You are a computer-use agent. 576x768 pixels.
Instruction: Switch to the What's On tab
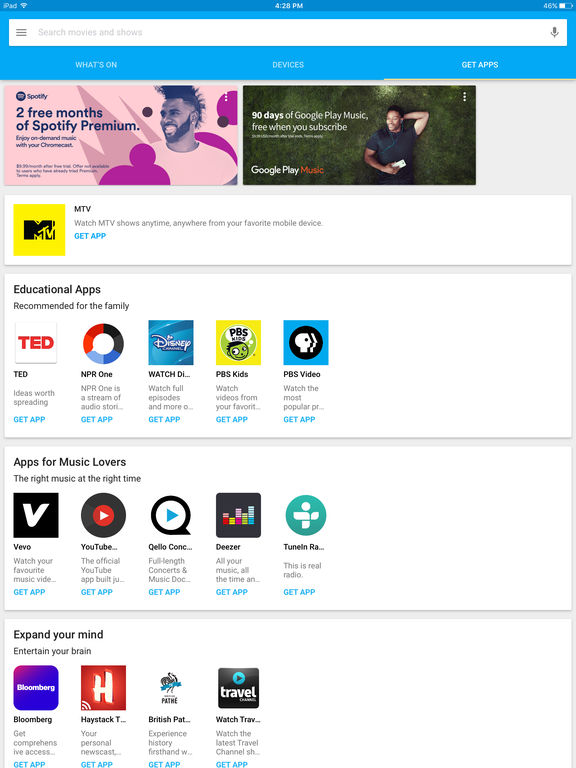pos(96,65)
